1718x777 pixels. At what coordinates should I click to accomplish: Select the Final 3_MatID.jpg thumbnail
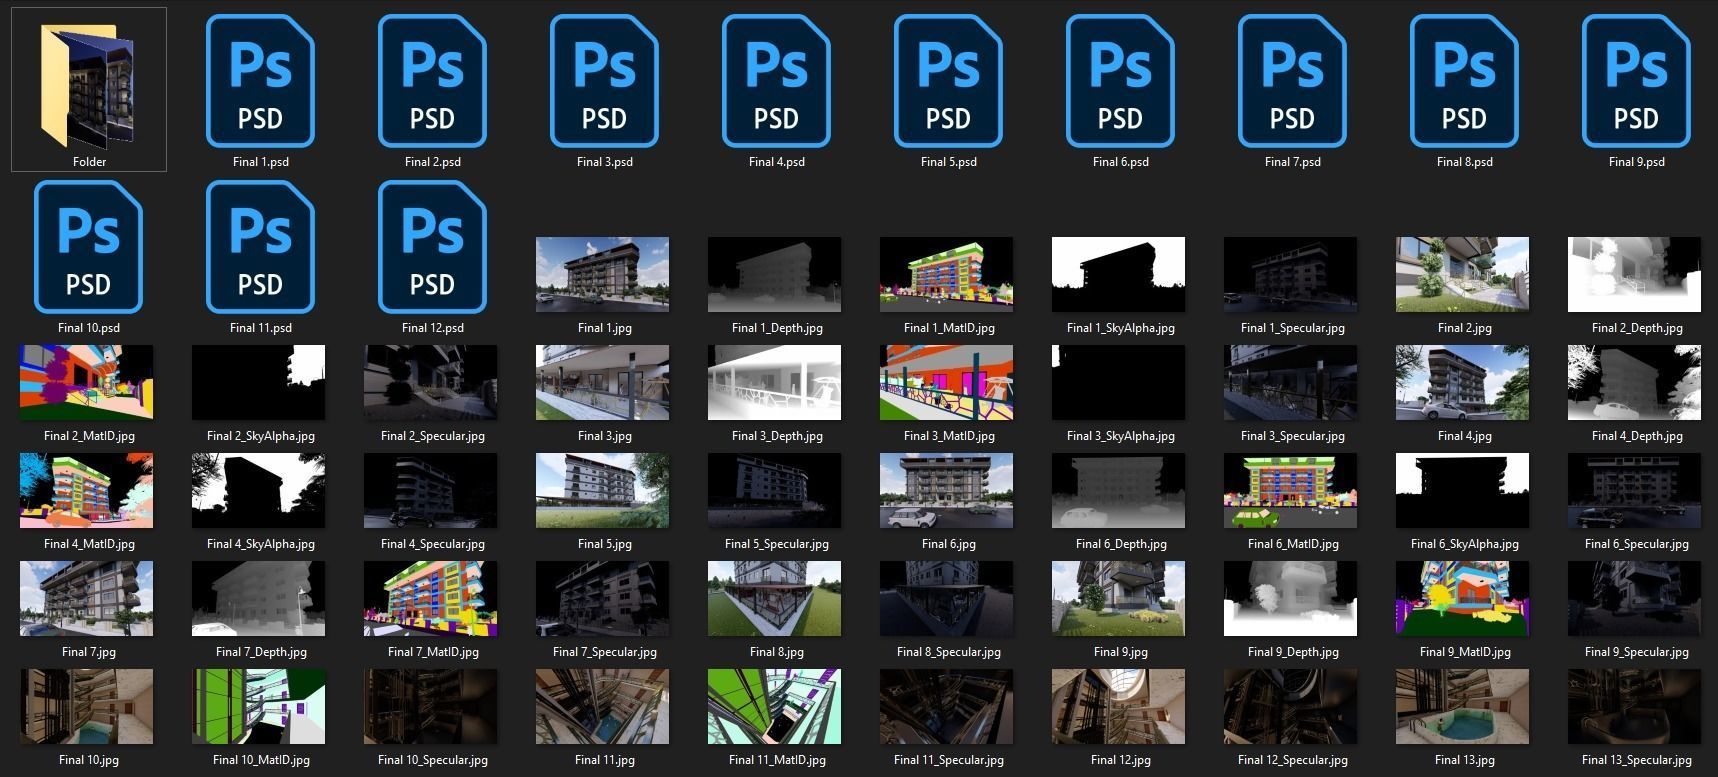tap(947, 383)
